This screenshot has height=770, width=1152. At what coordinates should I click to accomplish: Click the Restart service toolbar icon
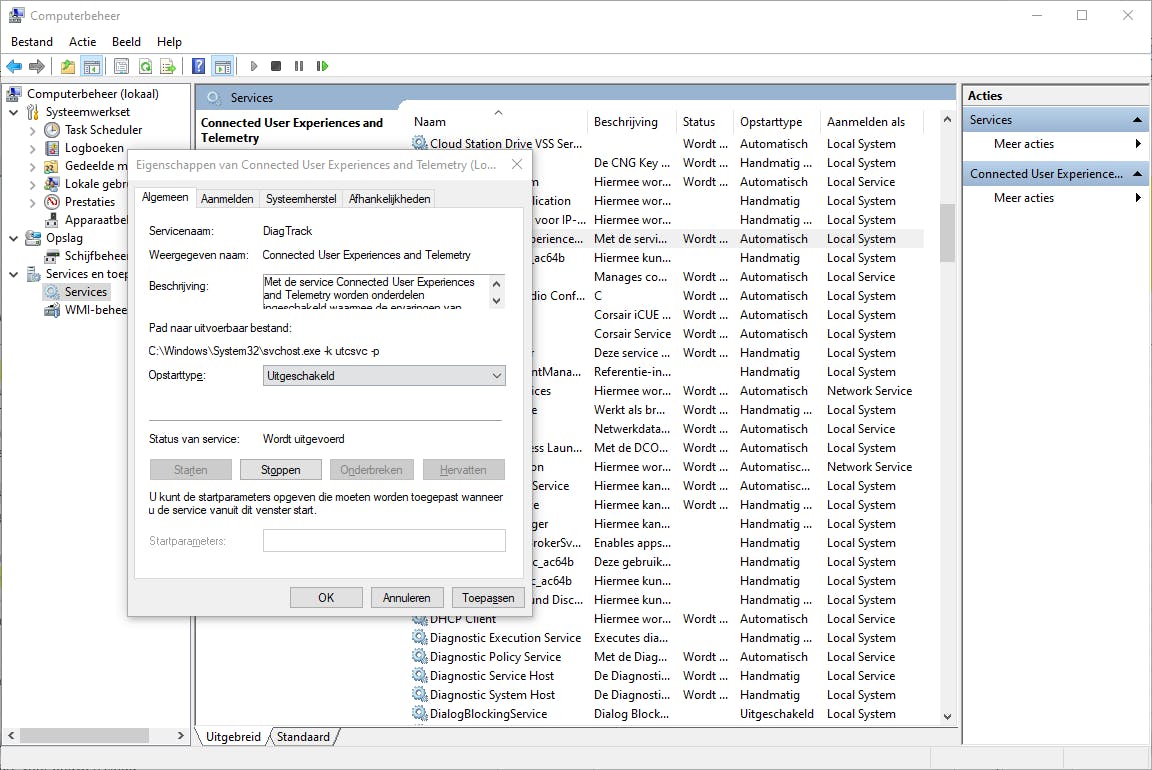tap(322, 67)
